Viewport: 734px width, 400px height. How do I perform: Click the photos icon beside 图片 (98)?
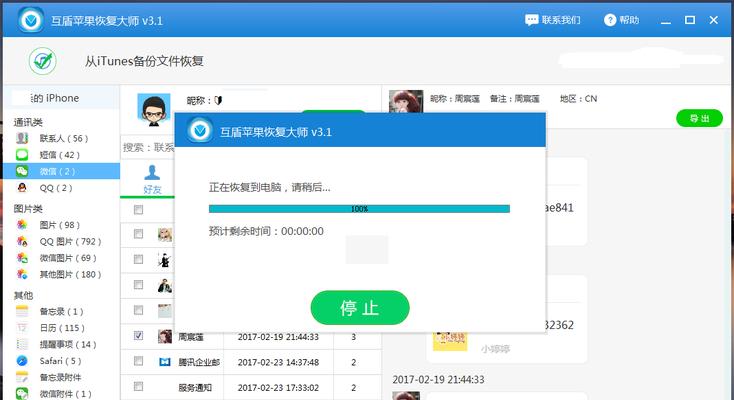pyautogui.click(x=22, y=225)
